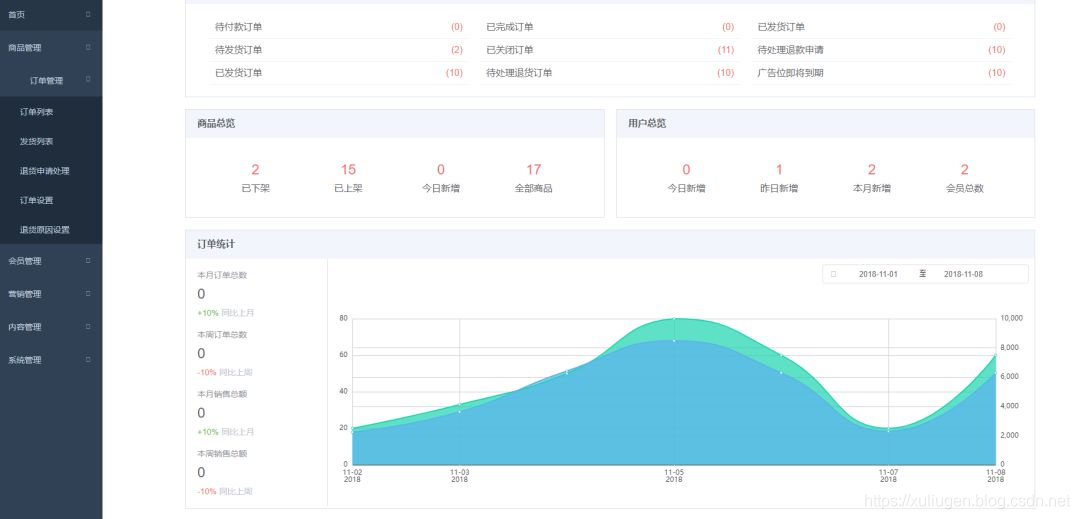Go to 退货申请处理 page
The image size is (1080, 519).
pos(45,171)
